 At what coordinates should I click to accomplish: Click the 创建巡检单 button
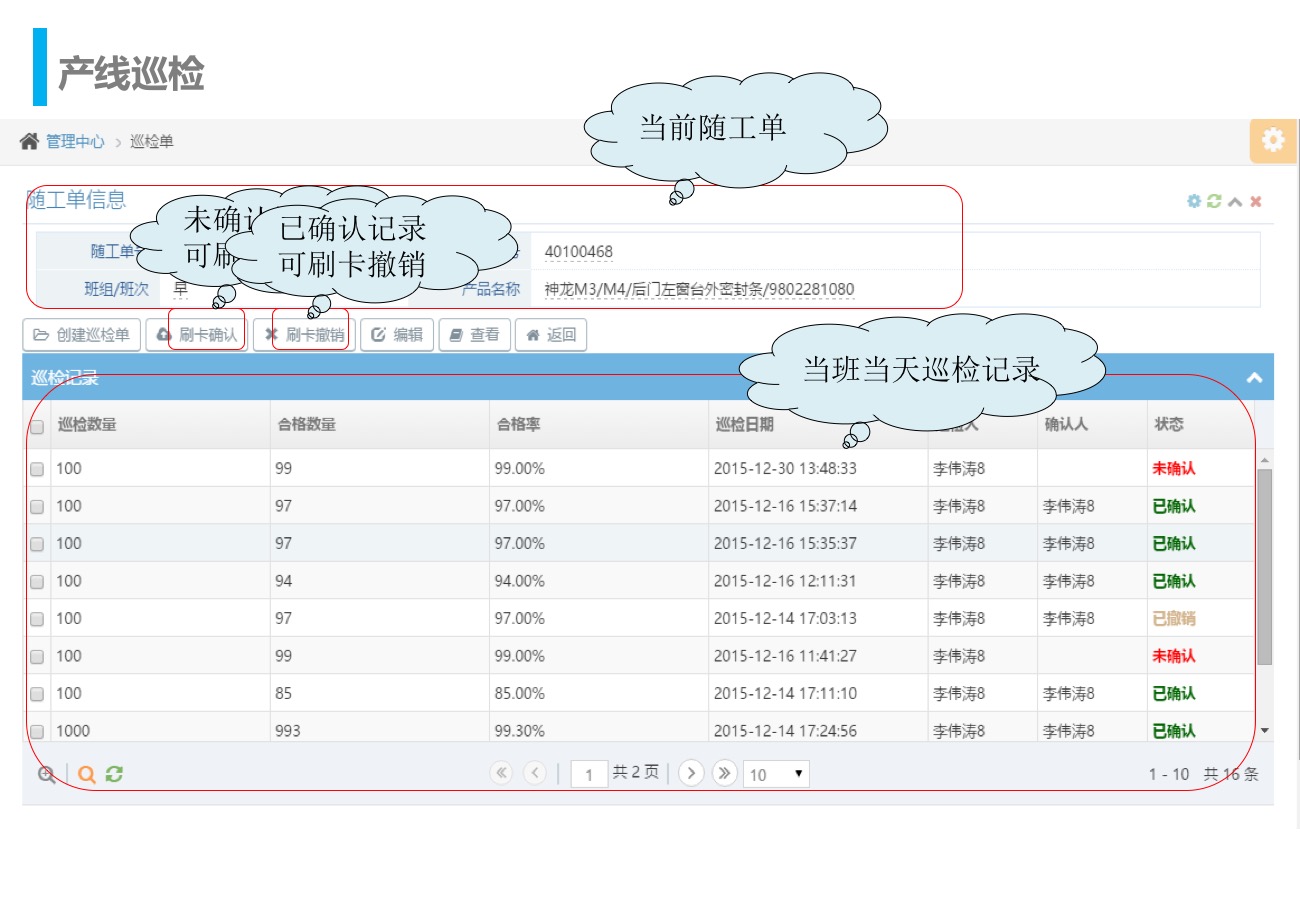pos(82,335)
